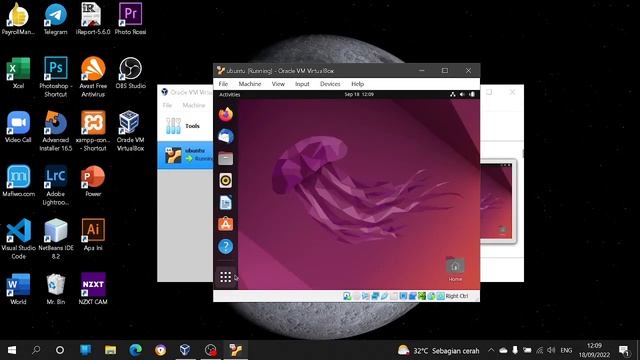Open the Ubuntu clock showing Sep 18
Viewport: 640px width, 360px height.
click(359, 94)
